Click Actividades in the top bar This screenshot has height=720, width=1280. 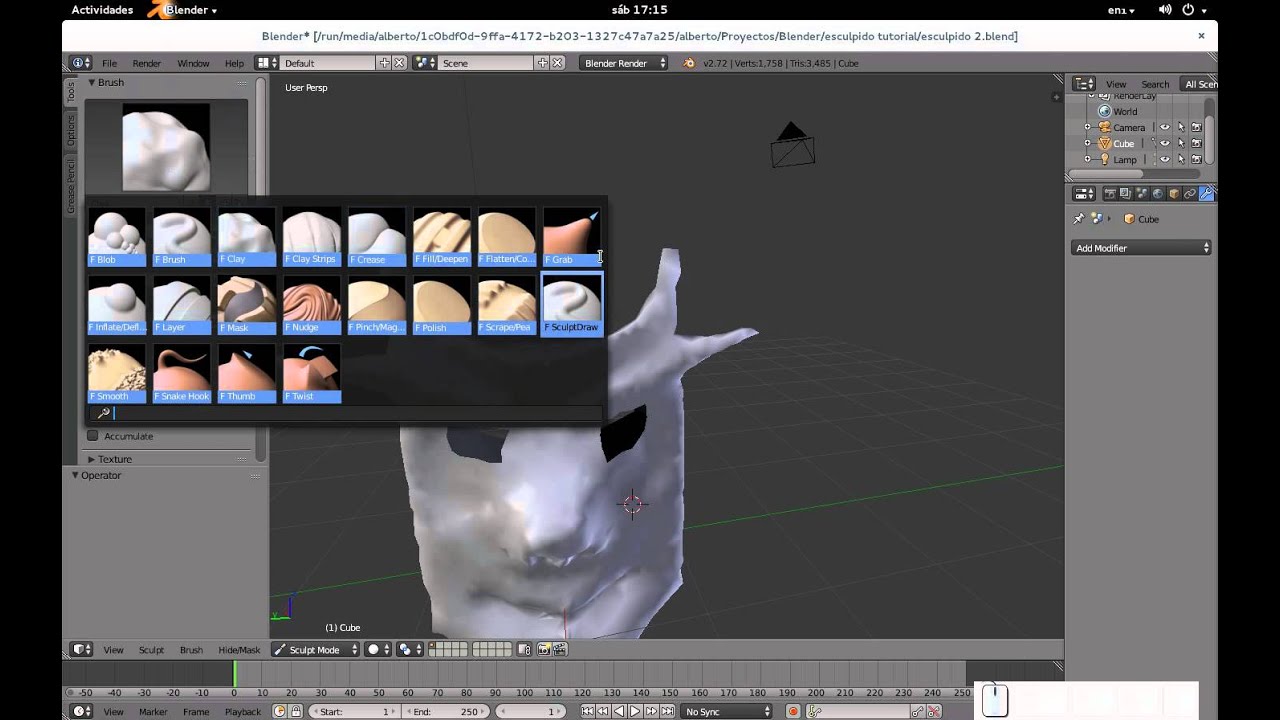click(x=102, y=10)
